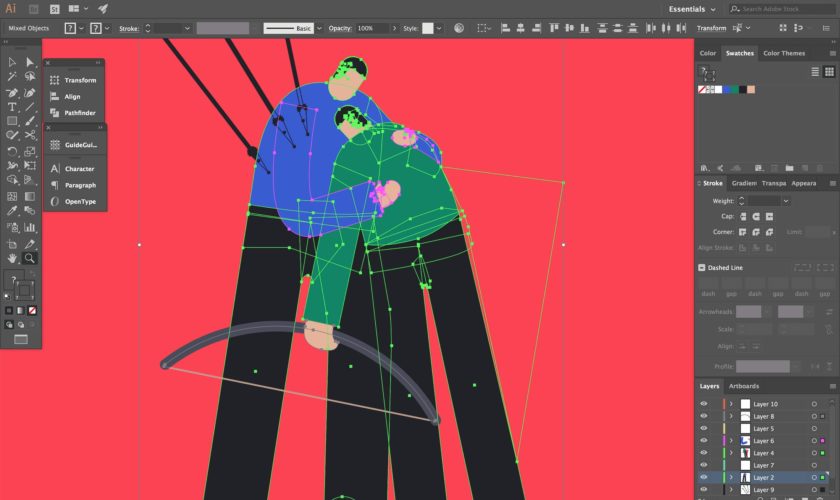Select the Rectangle tool
Viewport: 840px width, 500px height.
[x=12, y=121]
